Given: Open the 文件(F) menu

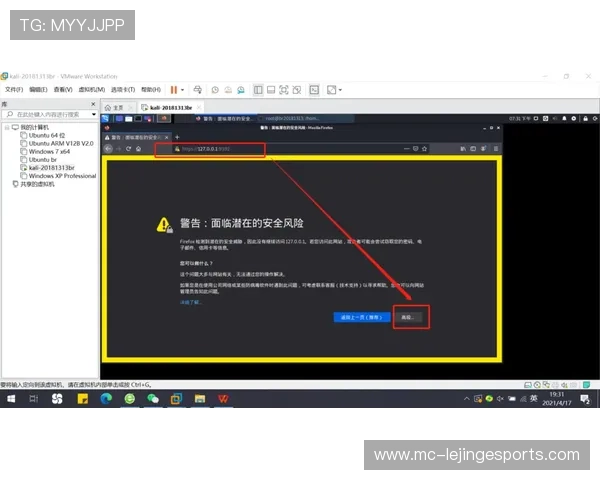Looking at the screenshot, I should tap(14, 90).
